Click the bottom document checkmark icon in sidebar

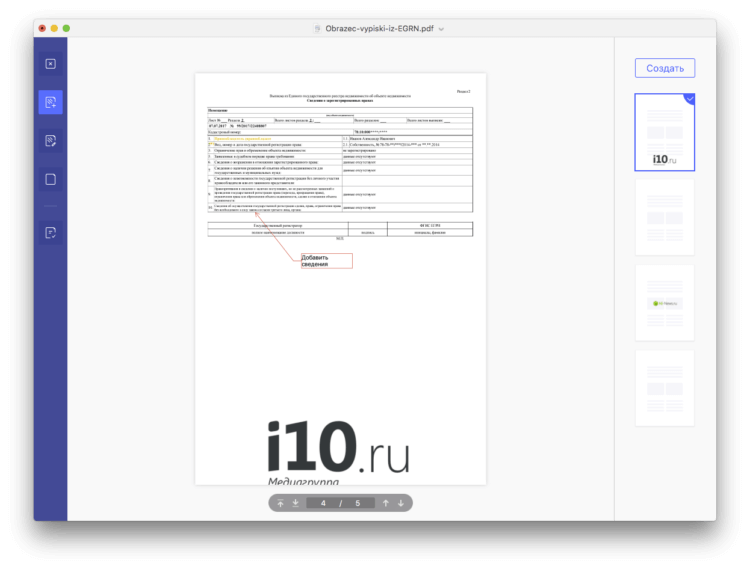pyautogui.click(x=50, y=233)
